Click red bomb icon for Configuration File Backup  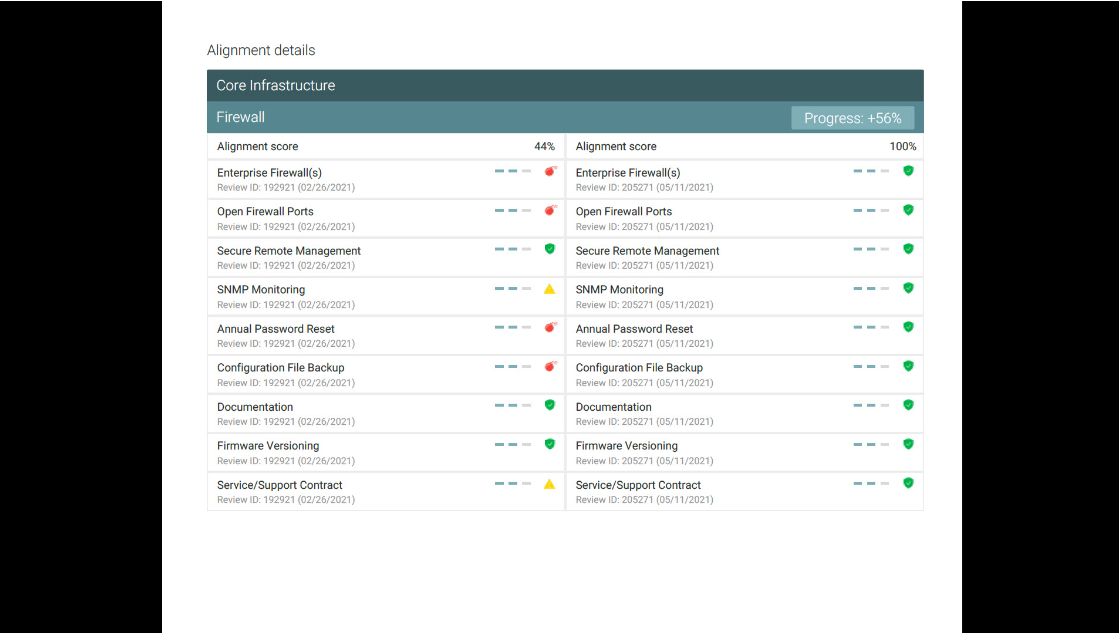point(549,366)
